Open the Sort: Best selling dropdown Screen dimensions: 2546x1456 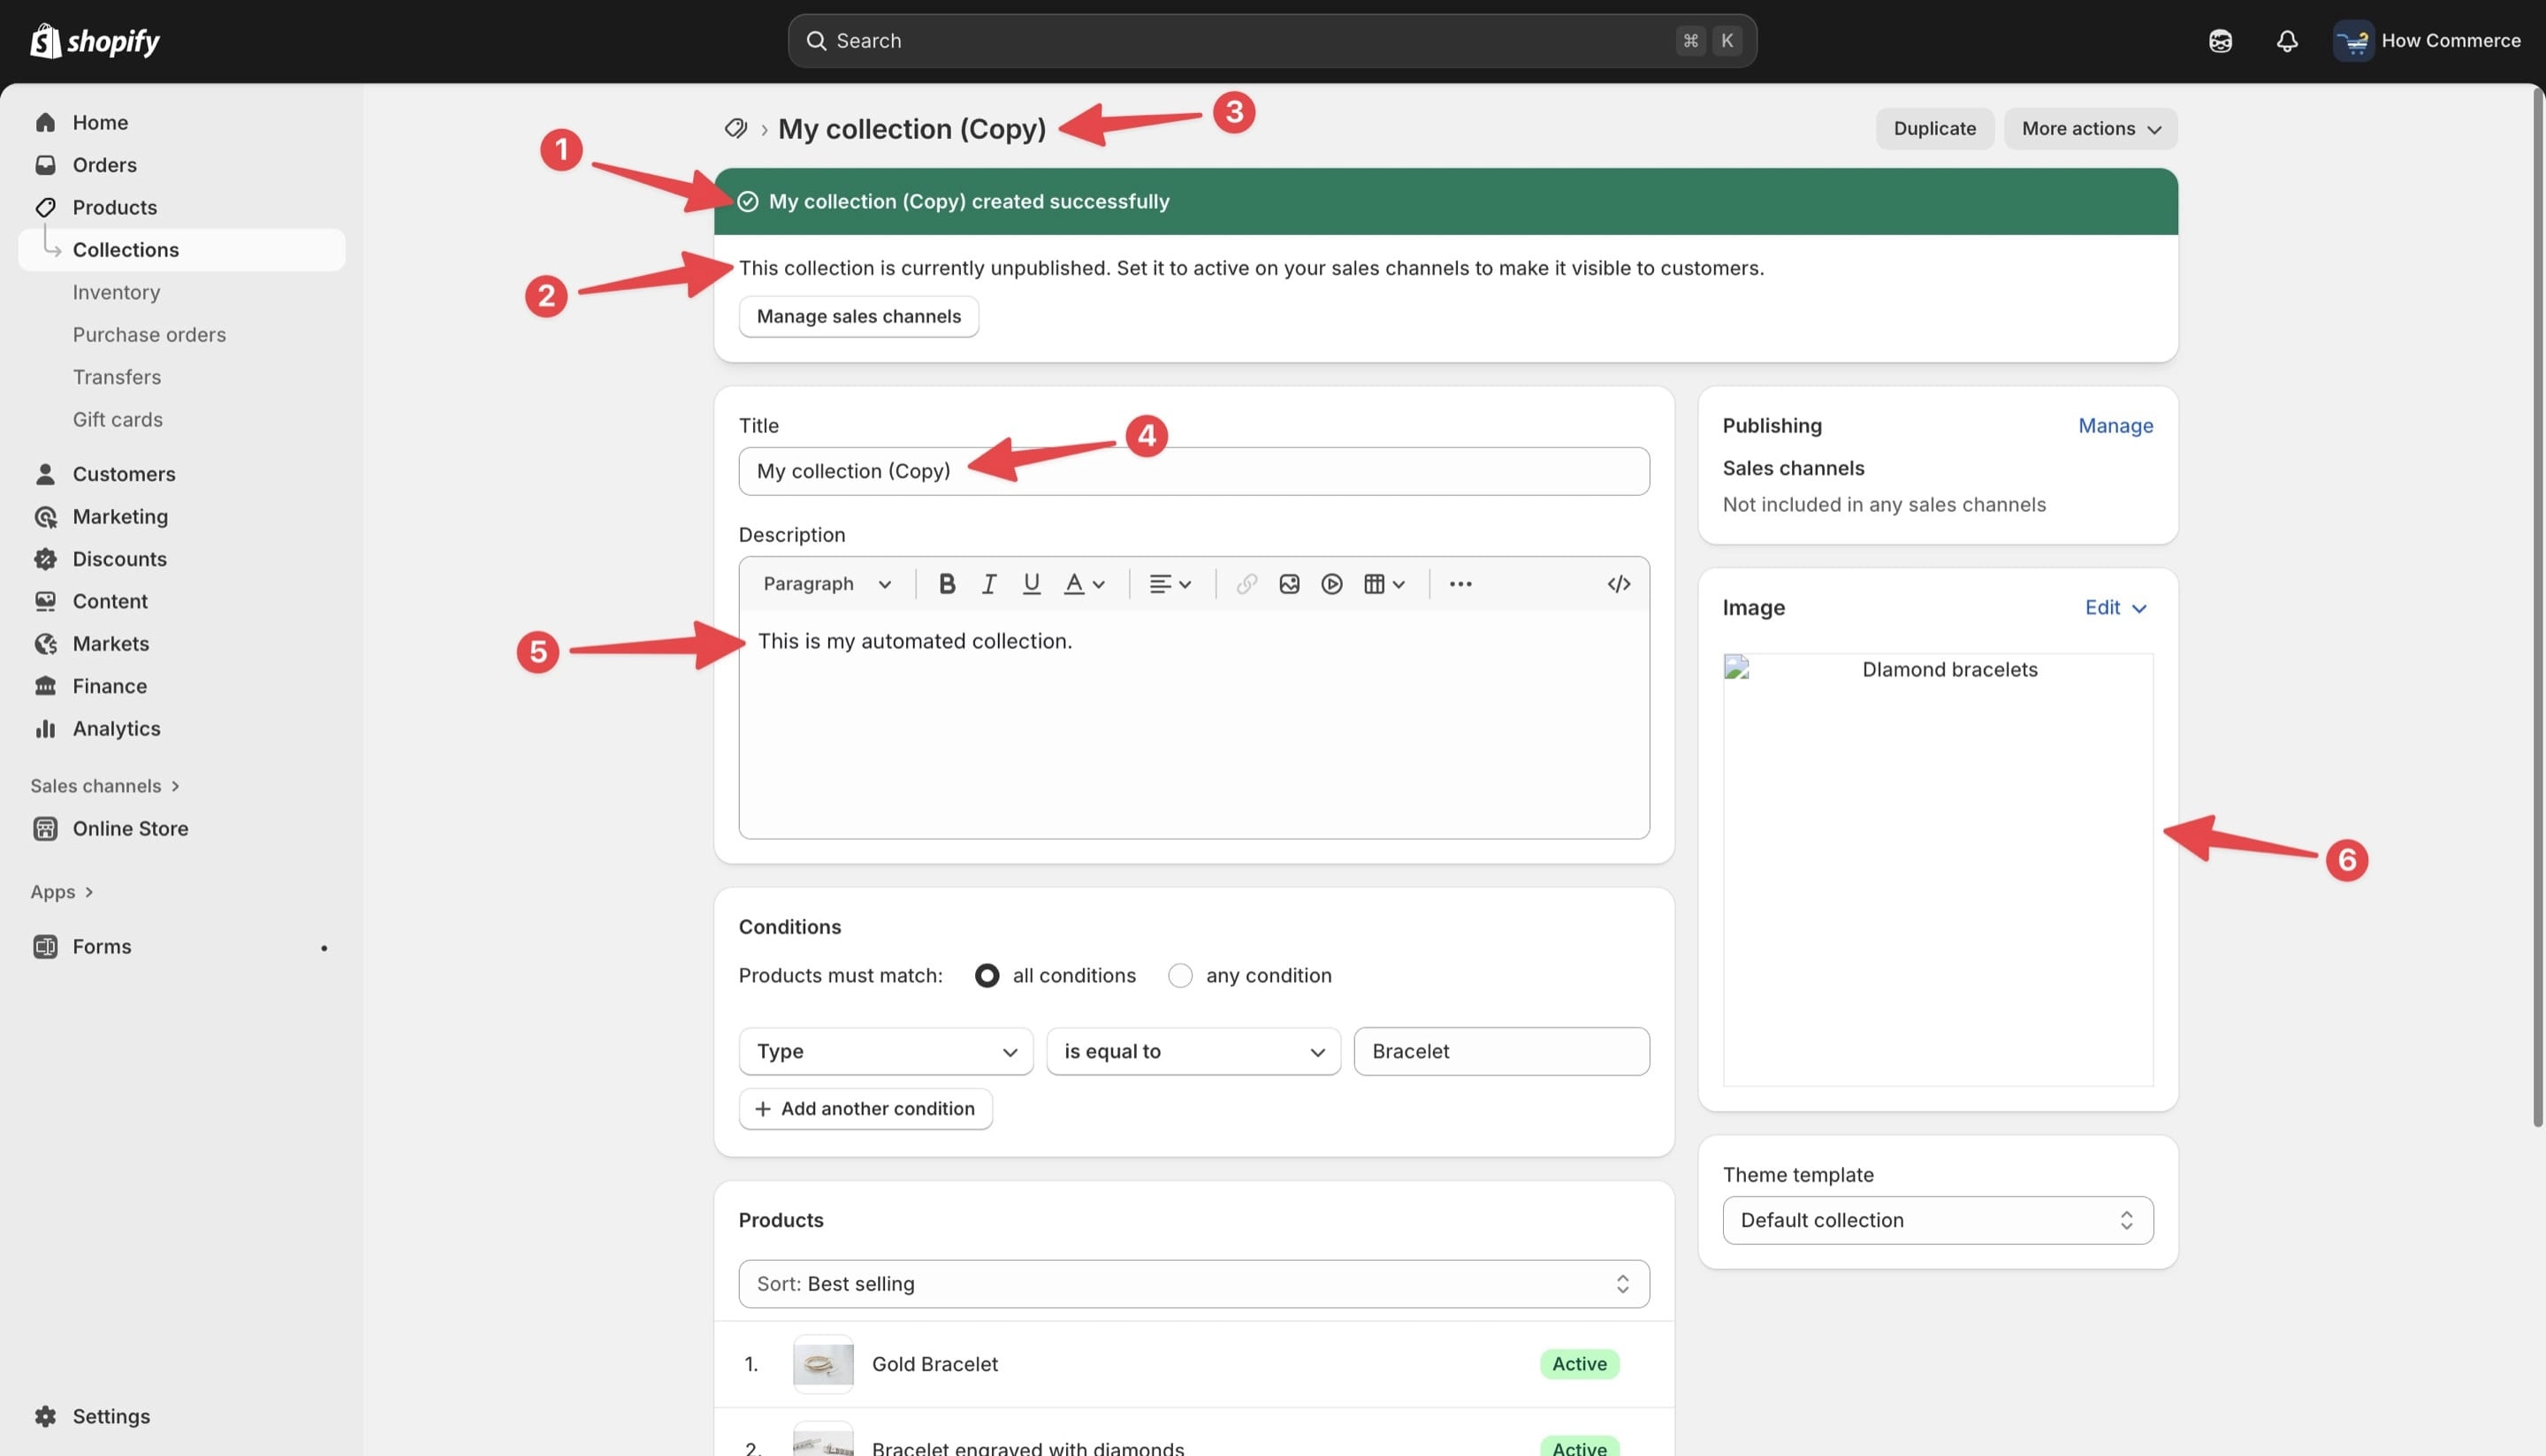pyautogui.click(x=1193, y=1284)
